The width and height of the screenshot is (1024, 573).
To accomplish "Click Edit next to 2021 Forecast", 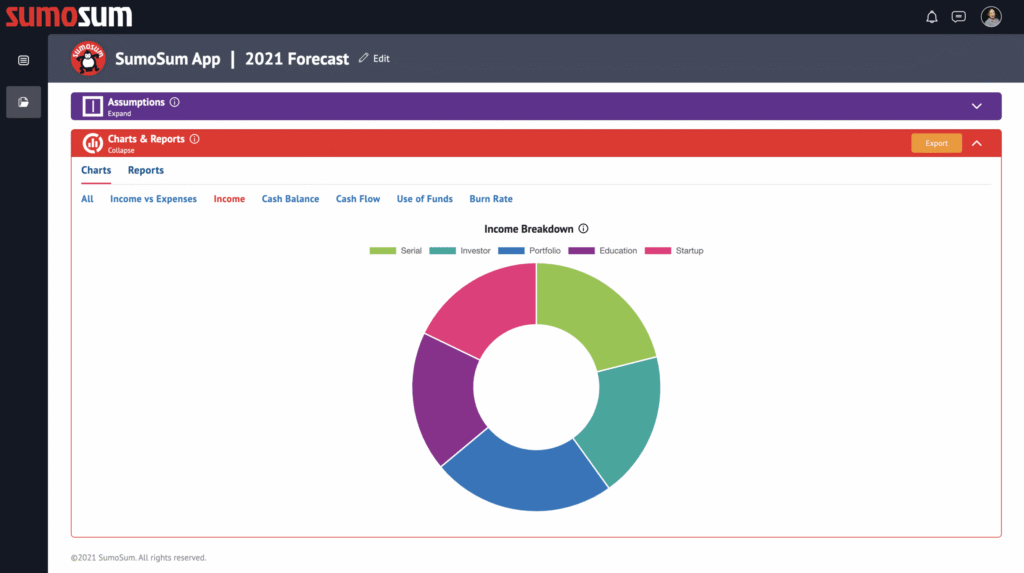I will tap(374, 59).
